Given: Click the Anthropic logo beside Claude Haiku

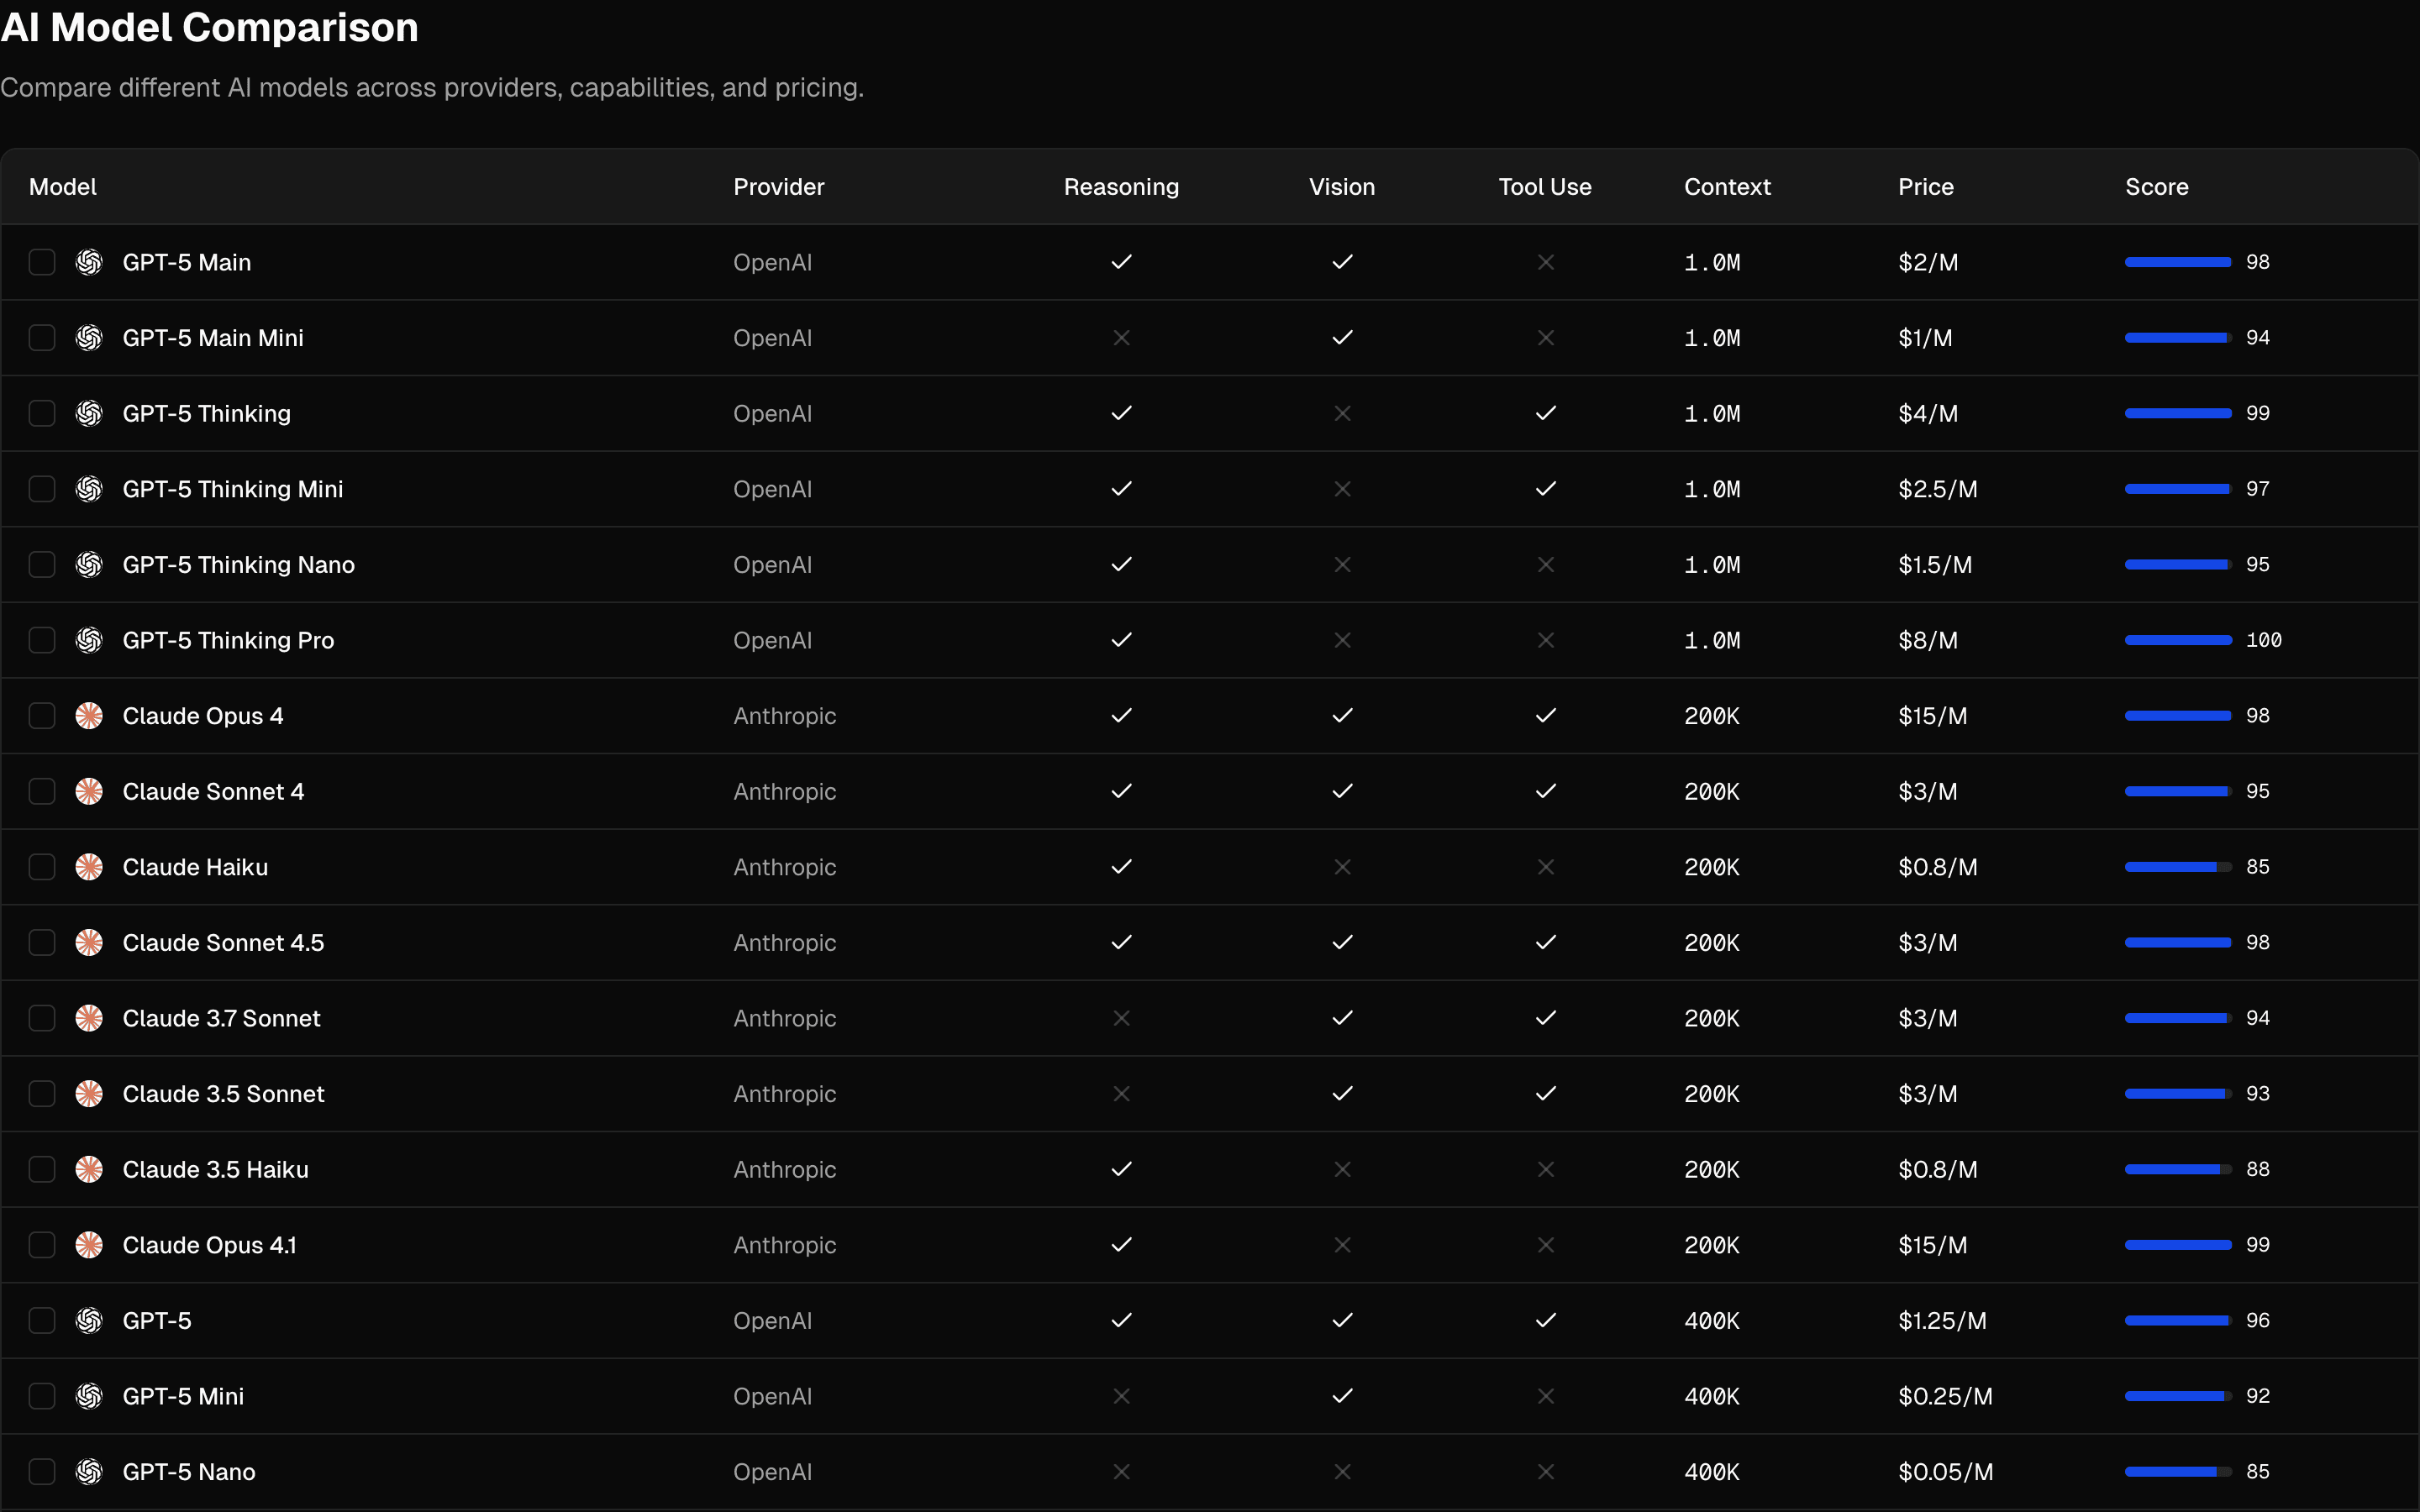Looking at the screenshot, I should click(89, 867).
